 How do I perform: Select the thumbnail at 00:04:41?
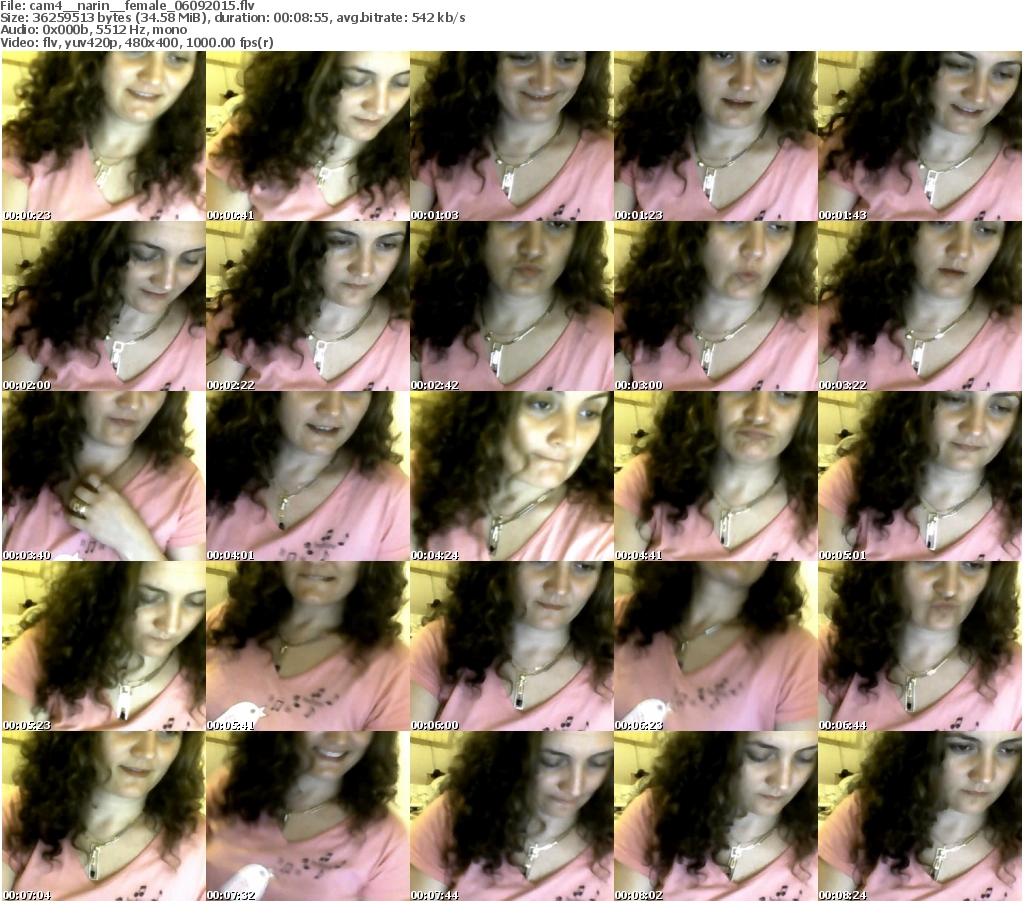tap(715, 476)
